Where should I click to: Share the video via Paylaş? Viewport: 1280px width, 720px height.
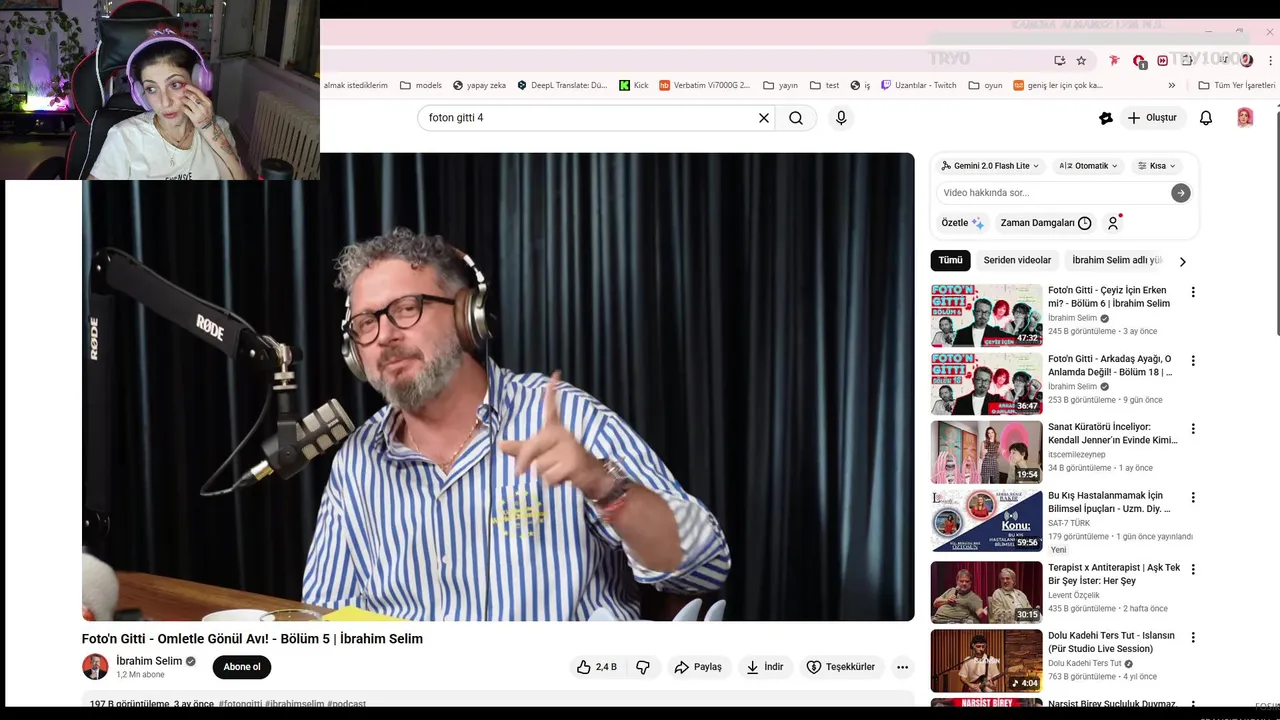click(x=698, y=667)
